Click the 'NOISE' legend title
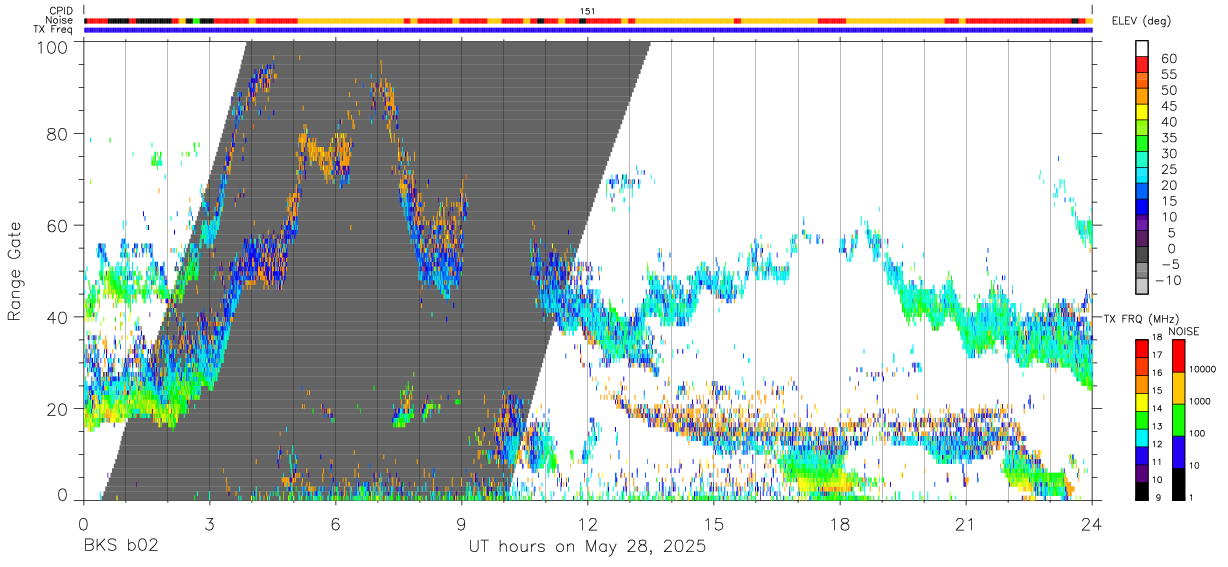Screen dimensions: 1228x567 (x=1184, y=331)
